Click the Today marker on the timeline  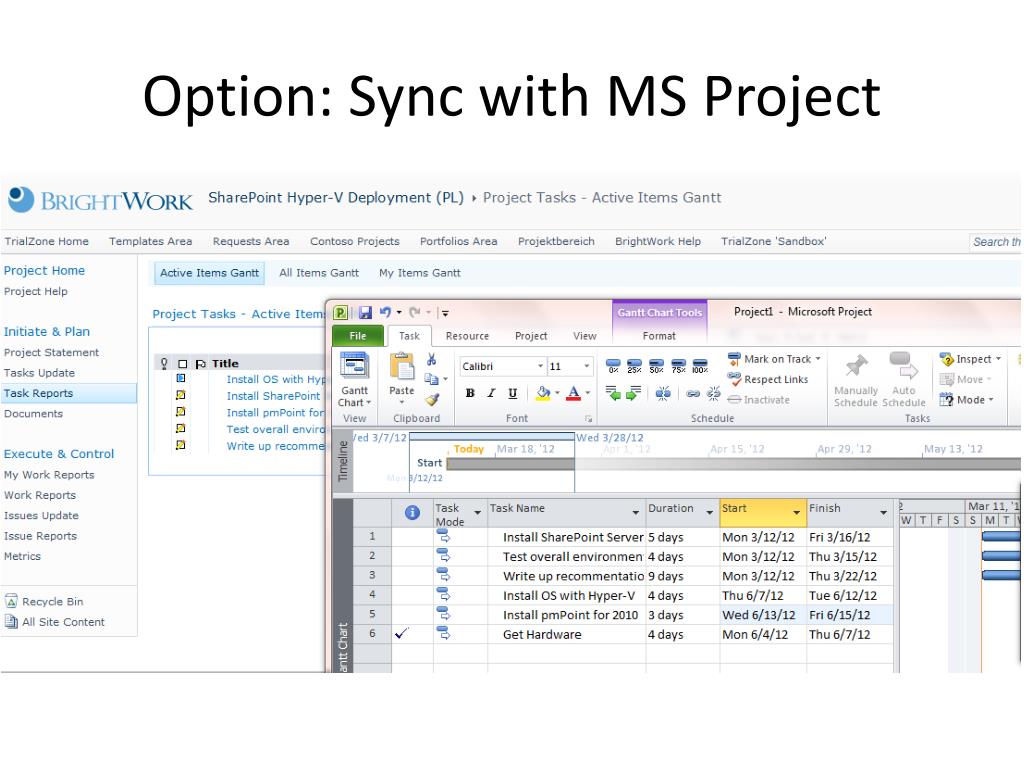click(x=468, y=449)
